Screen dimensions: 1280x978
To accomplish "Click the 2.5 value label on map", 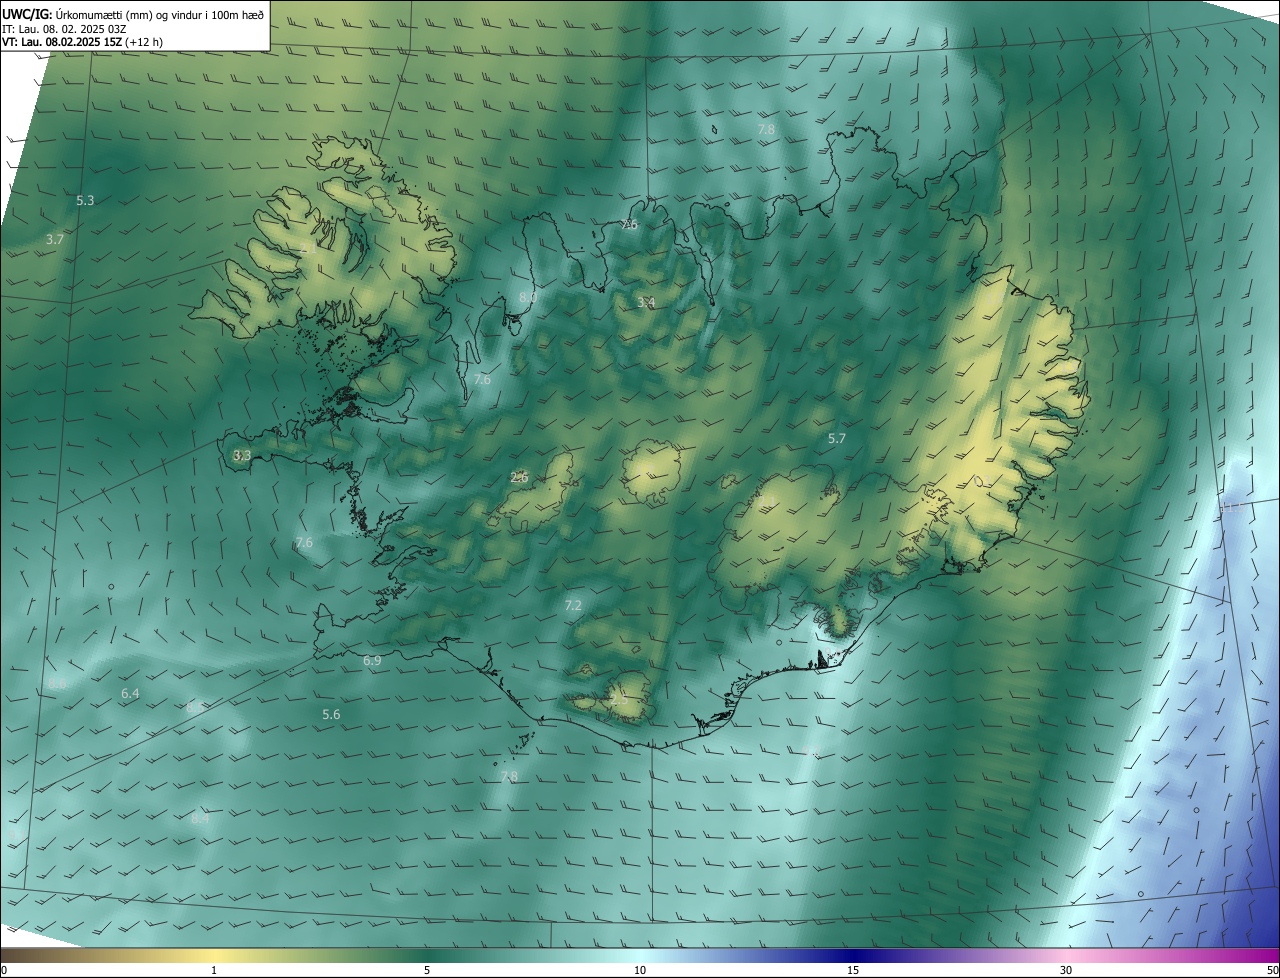I will 620,700.
